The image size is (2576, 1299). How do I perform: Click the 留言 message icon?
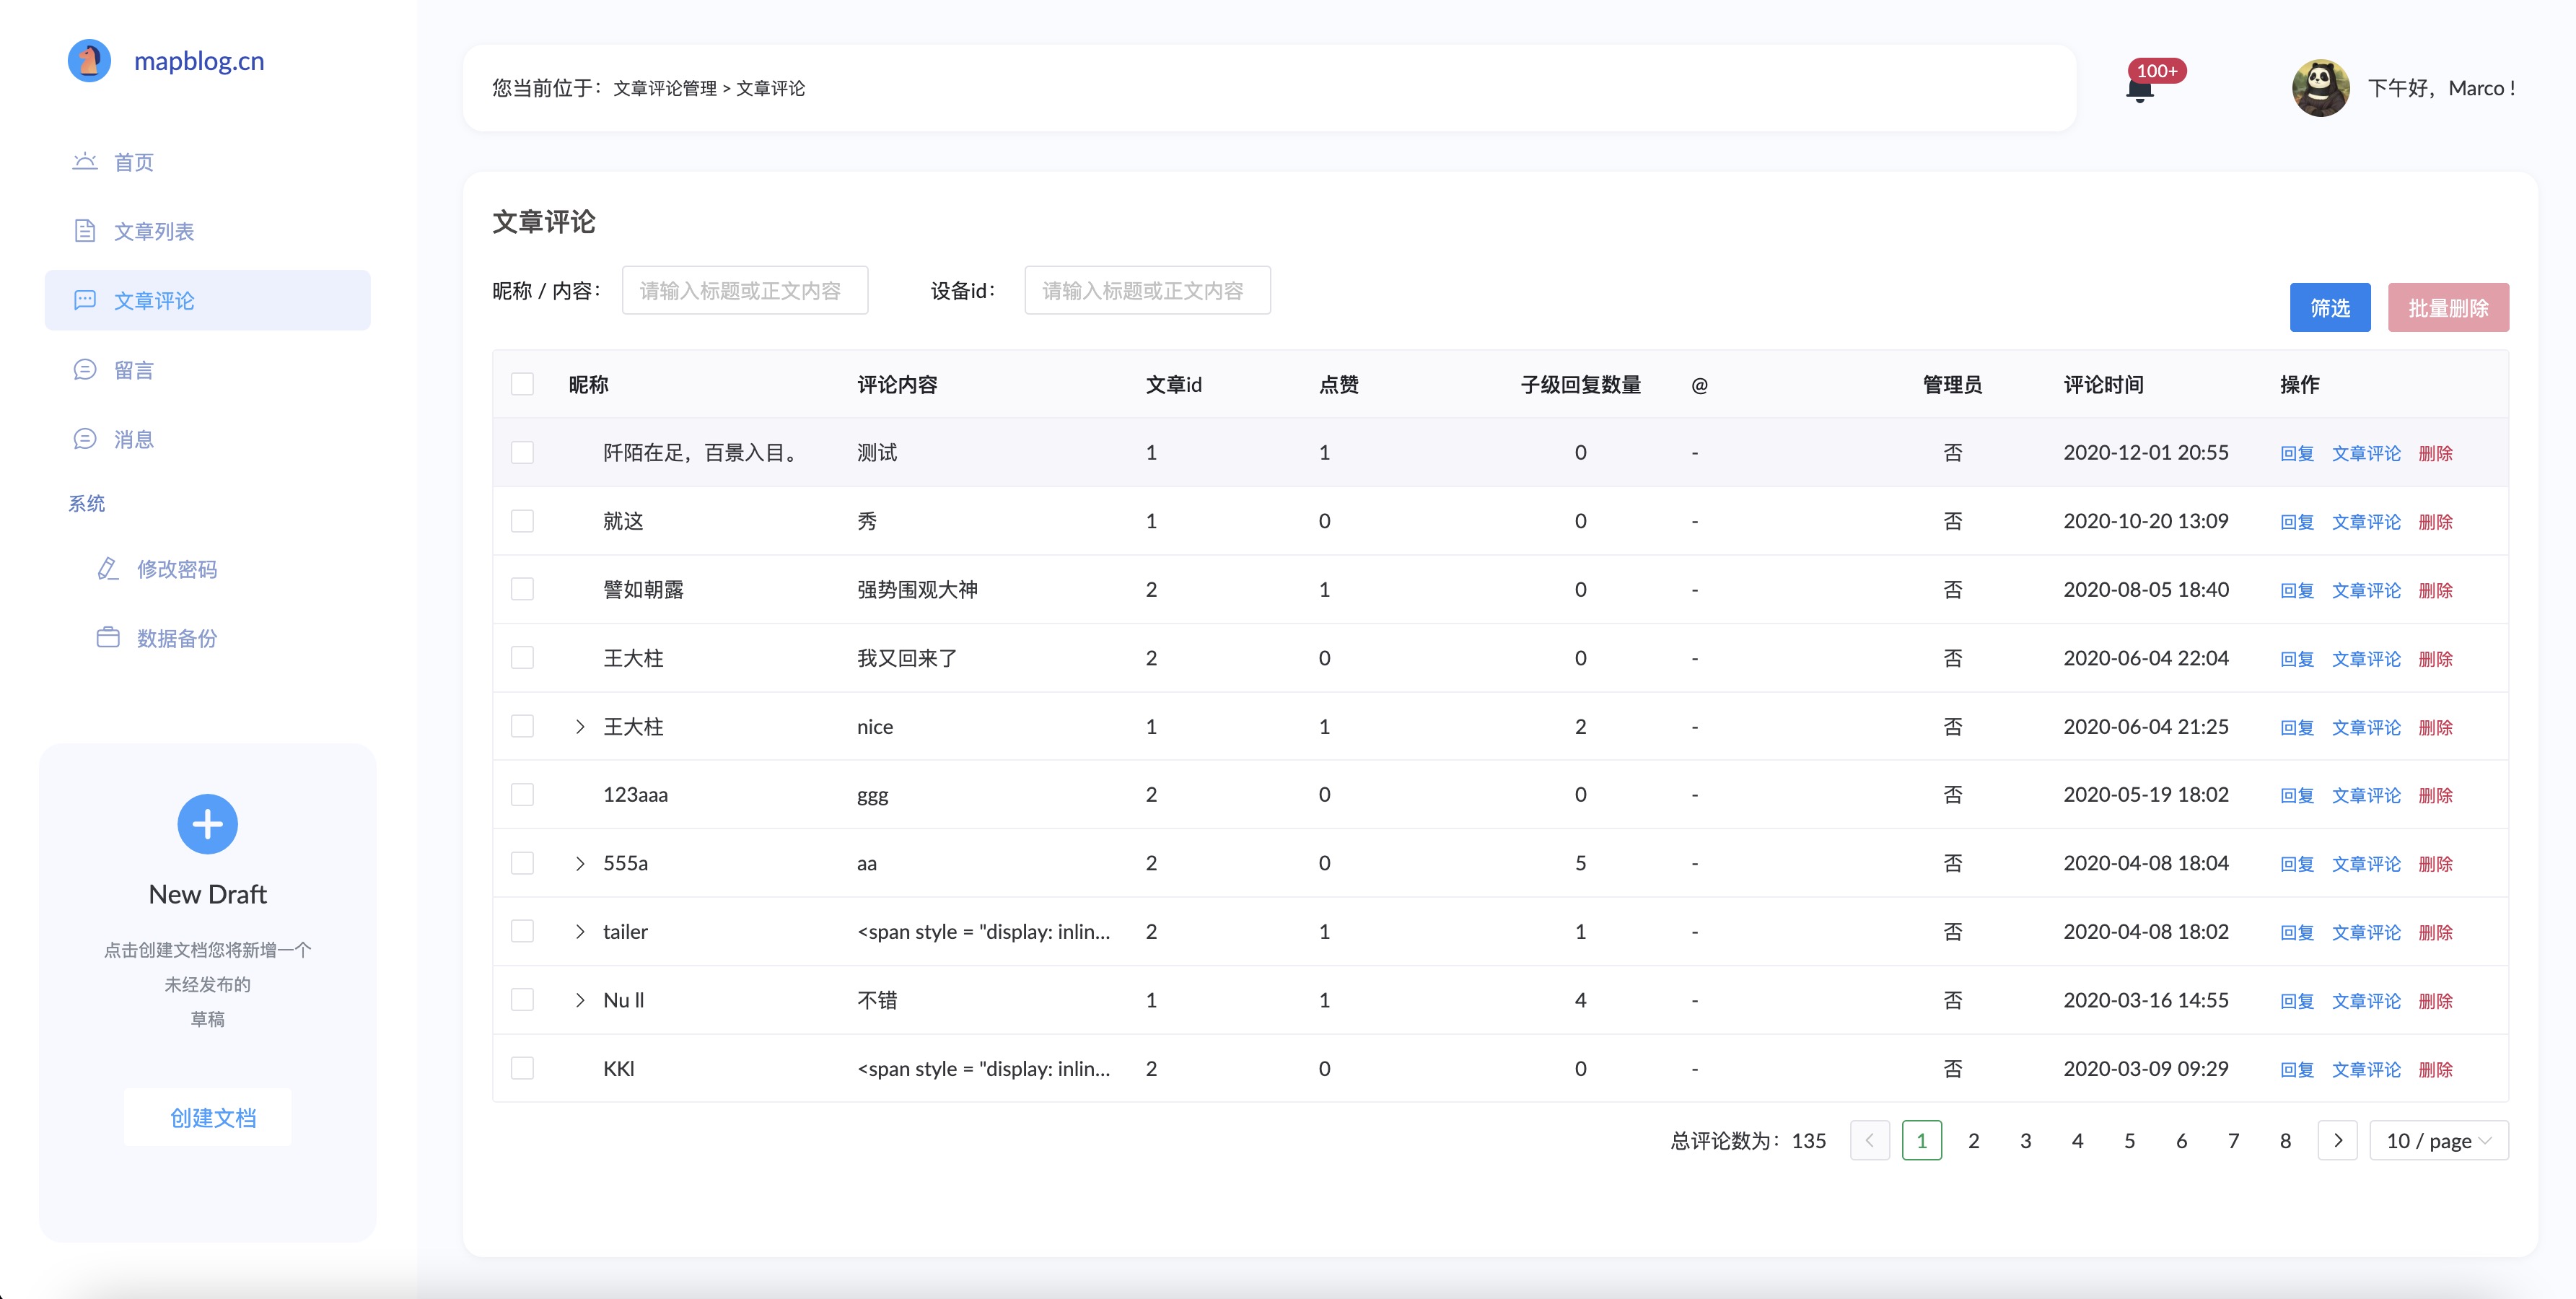pos(85,370)
